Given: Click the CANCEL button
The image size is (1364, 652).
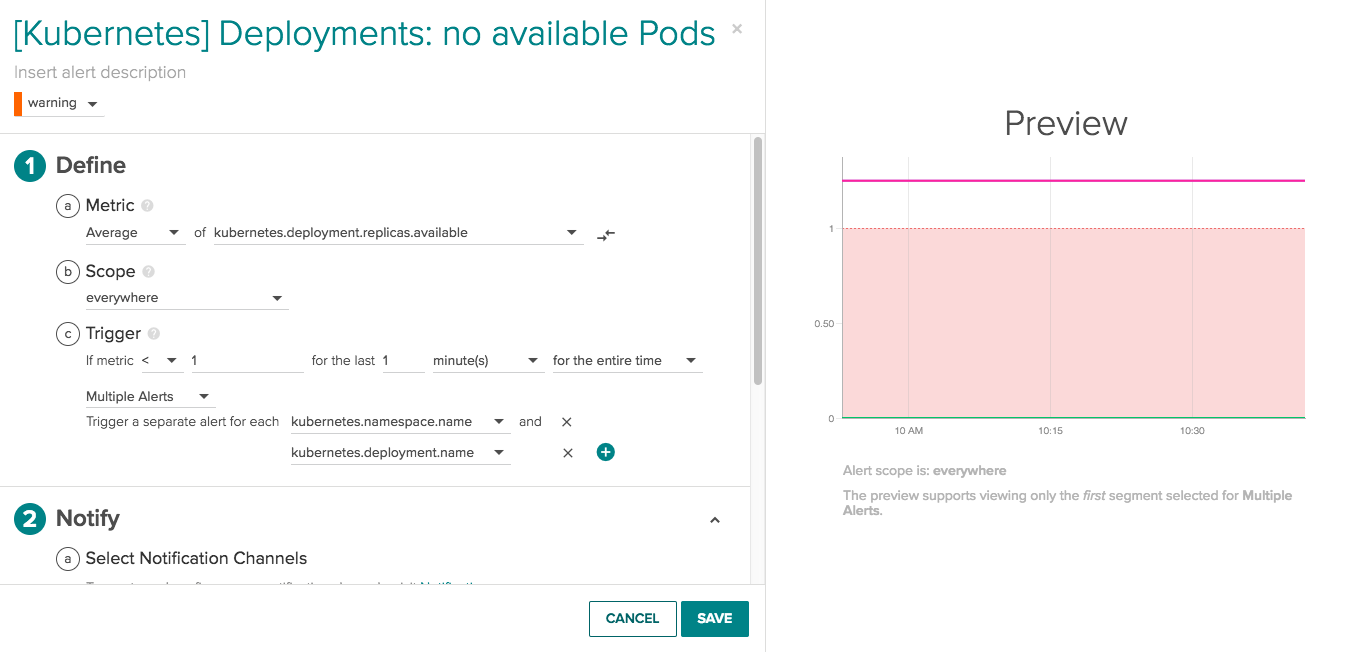Looking at the screenshot, I should point(632,618).
